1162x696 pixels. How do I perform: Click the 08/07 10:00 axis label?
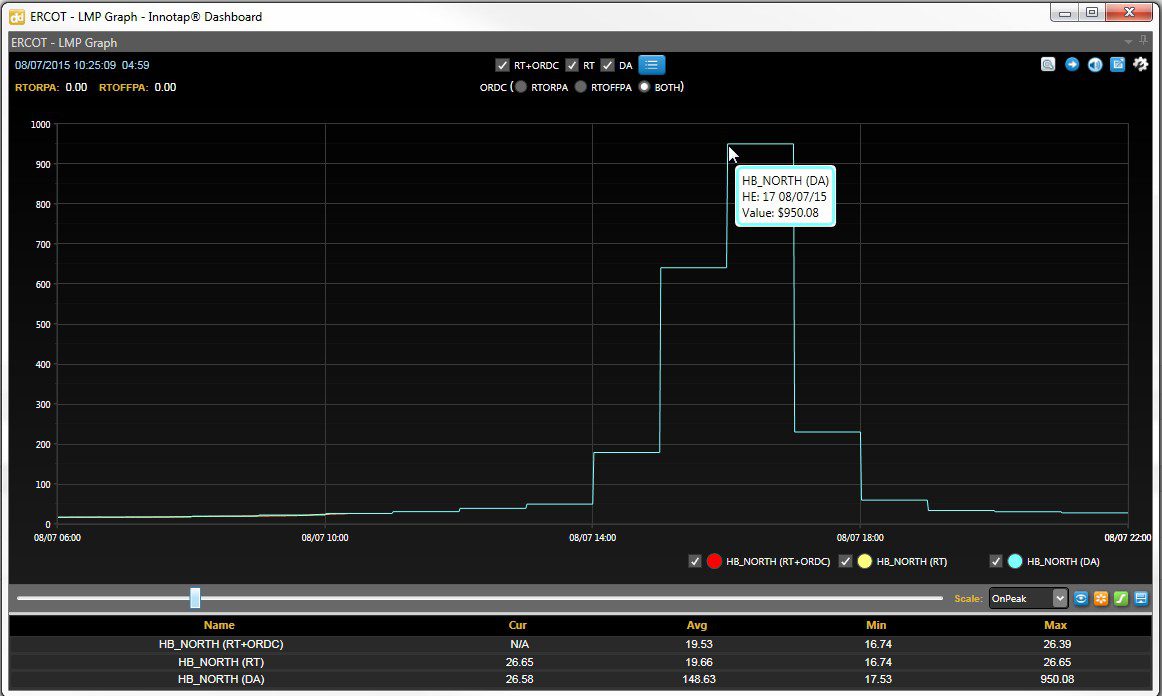[325, 537]
